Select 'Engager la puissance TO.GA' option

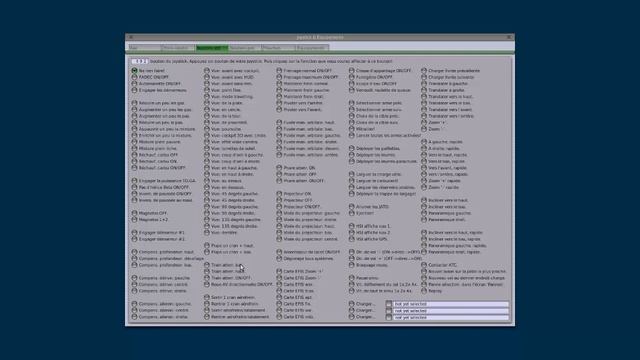tap(134, 181)
